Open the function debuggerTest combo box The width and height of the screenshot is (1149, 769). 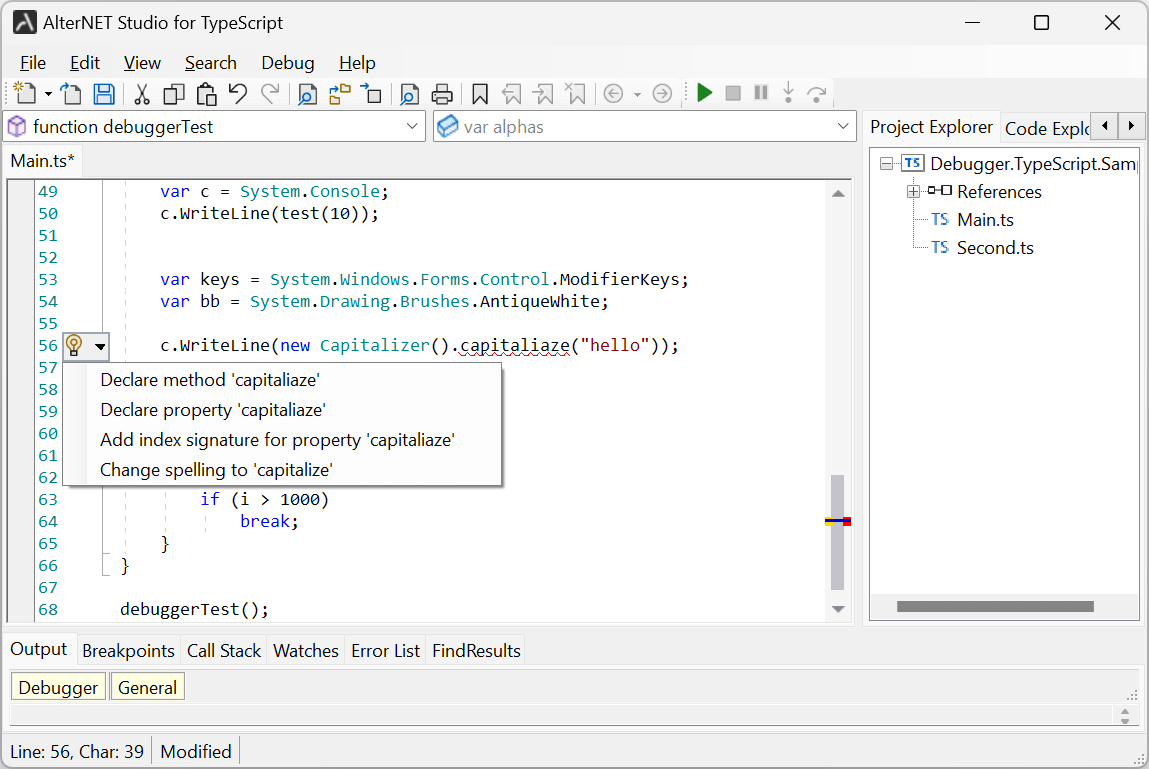click(215, 127)
